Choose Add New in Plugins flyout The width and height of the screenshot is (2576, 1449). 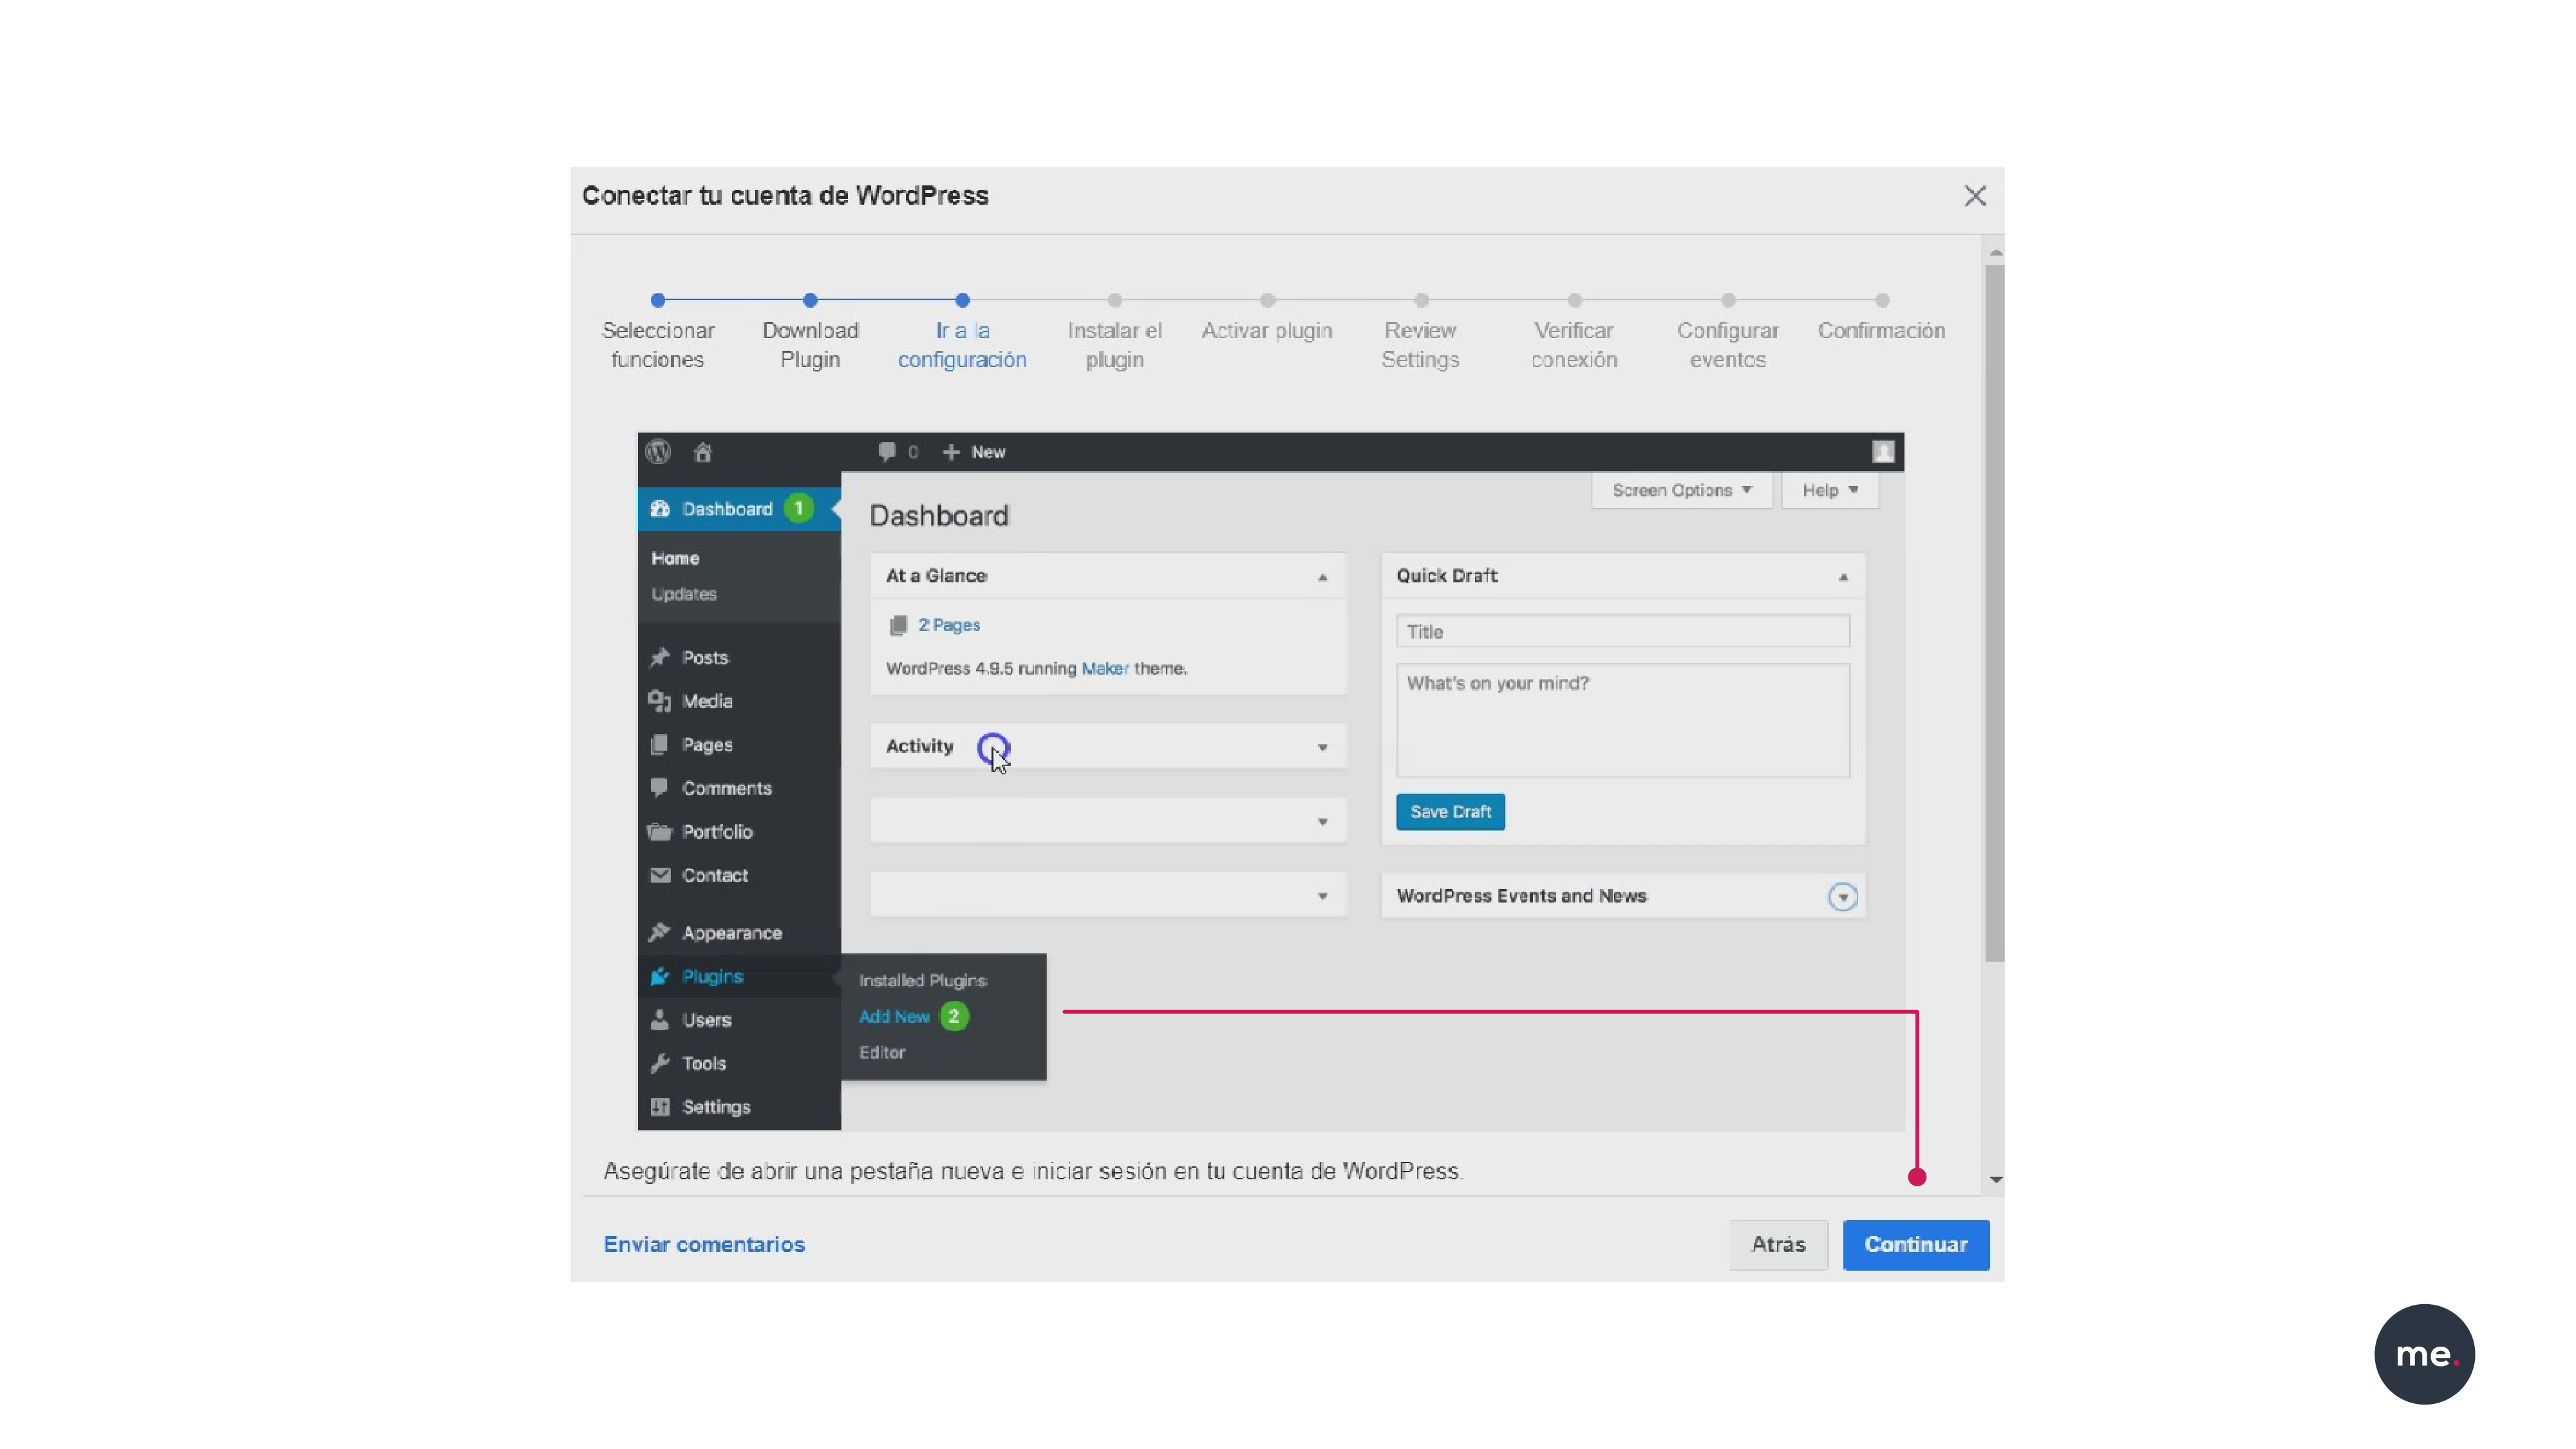point(894,1017)
